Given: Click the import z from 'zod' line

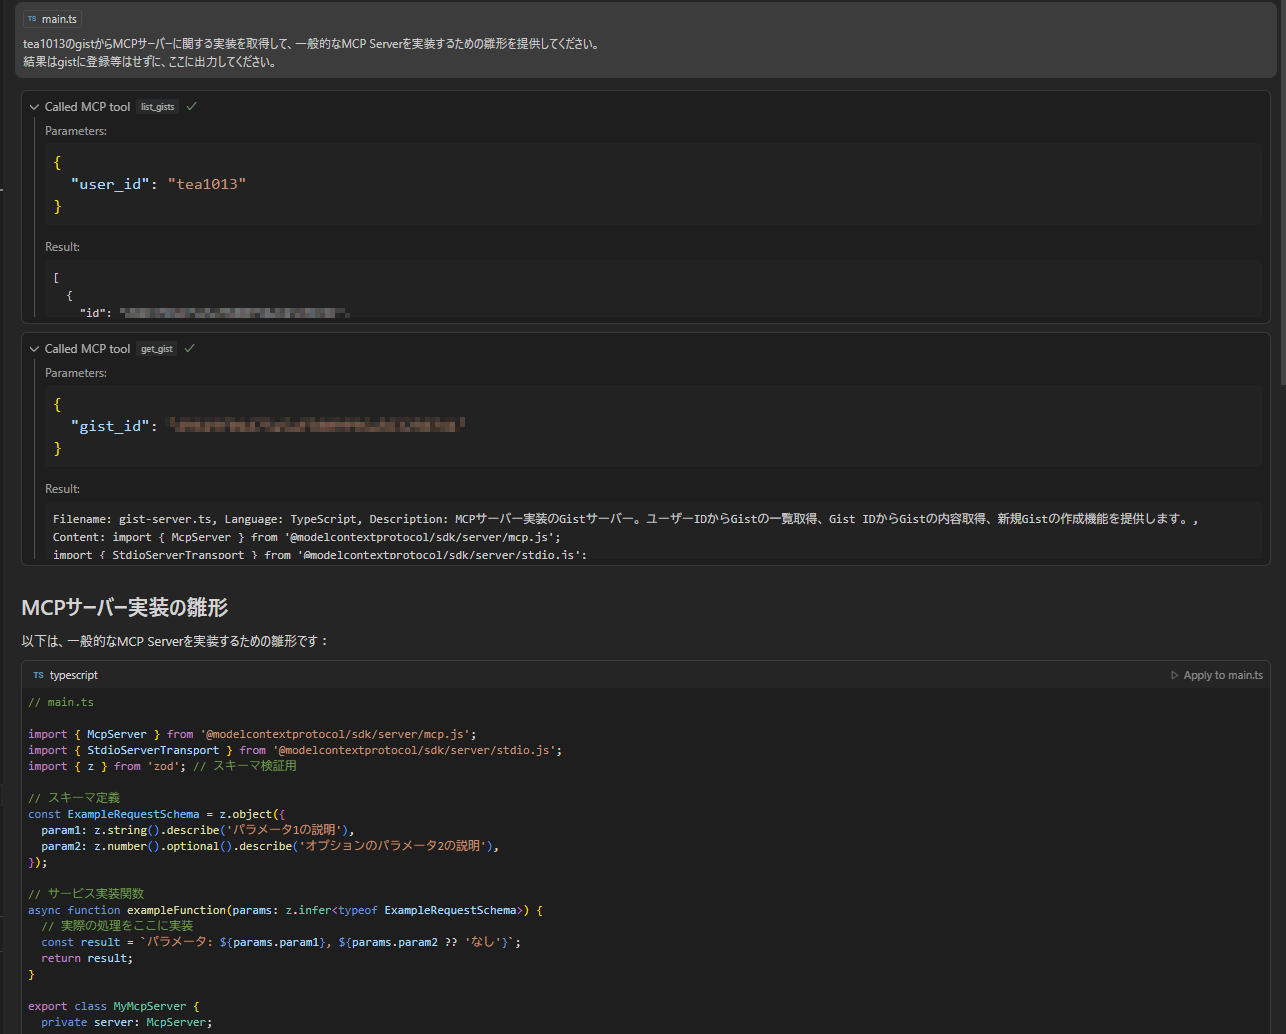Looking at the screenshot, I should click(162, 766).
